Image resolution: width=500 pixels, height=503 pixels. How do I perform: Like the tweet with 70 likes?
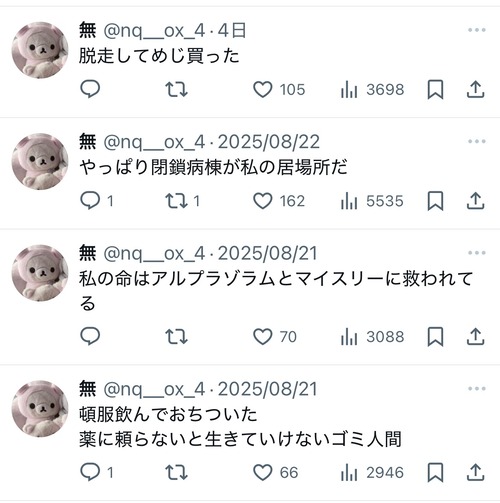tap(275, 337)
